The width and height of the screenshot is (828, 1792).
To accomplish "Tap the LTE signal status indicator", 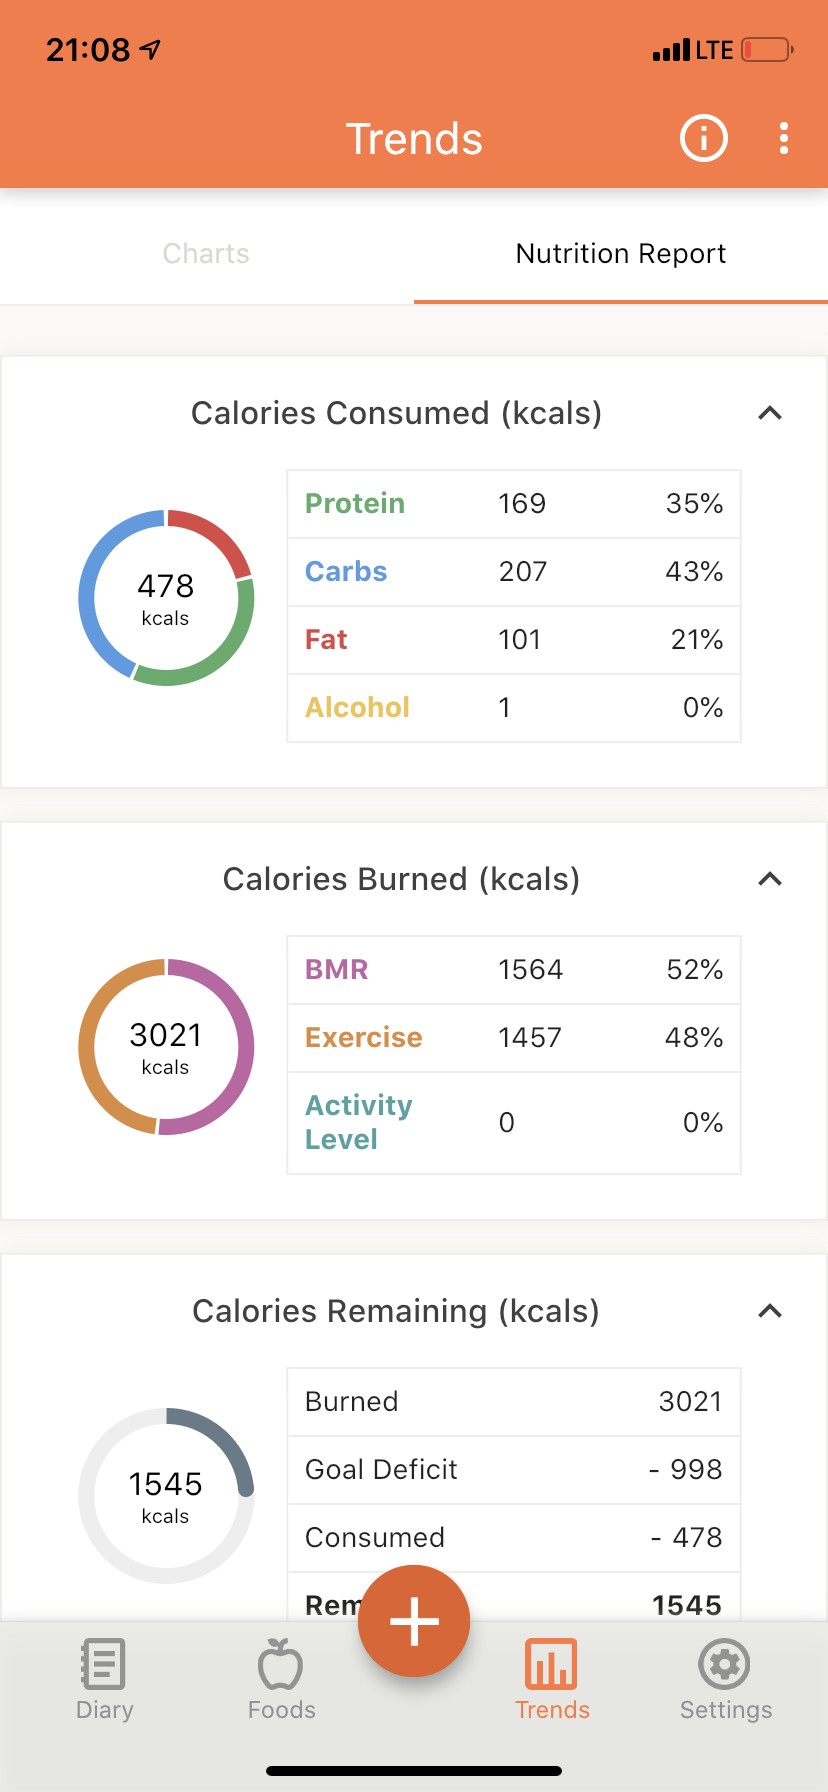I will click(x=692, y=50).
